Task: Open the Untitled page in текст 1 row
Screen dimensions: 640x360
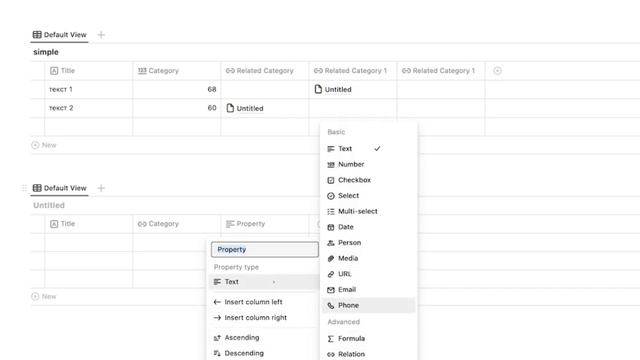Action: (x=333, y=89)
